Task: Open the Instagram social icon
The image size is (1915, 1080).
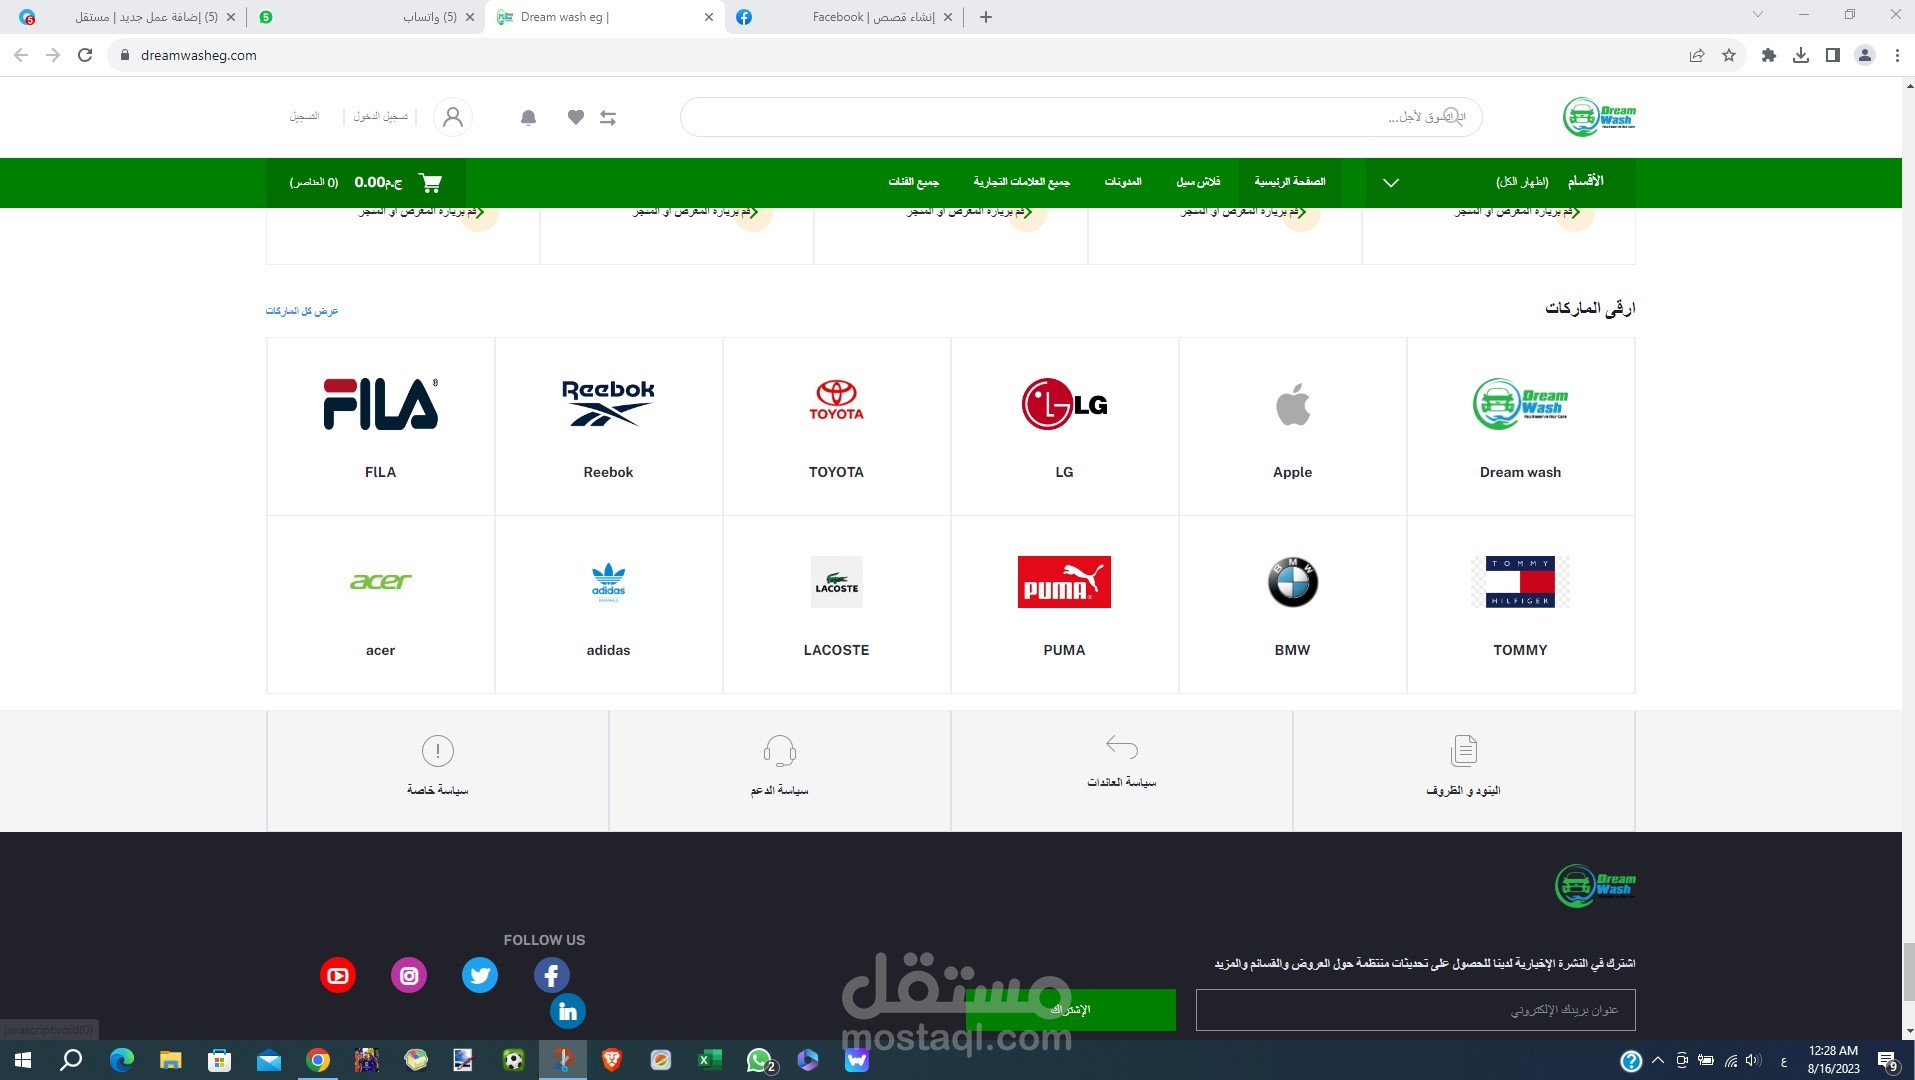Action: tap(409, 975)
